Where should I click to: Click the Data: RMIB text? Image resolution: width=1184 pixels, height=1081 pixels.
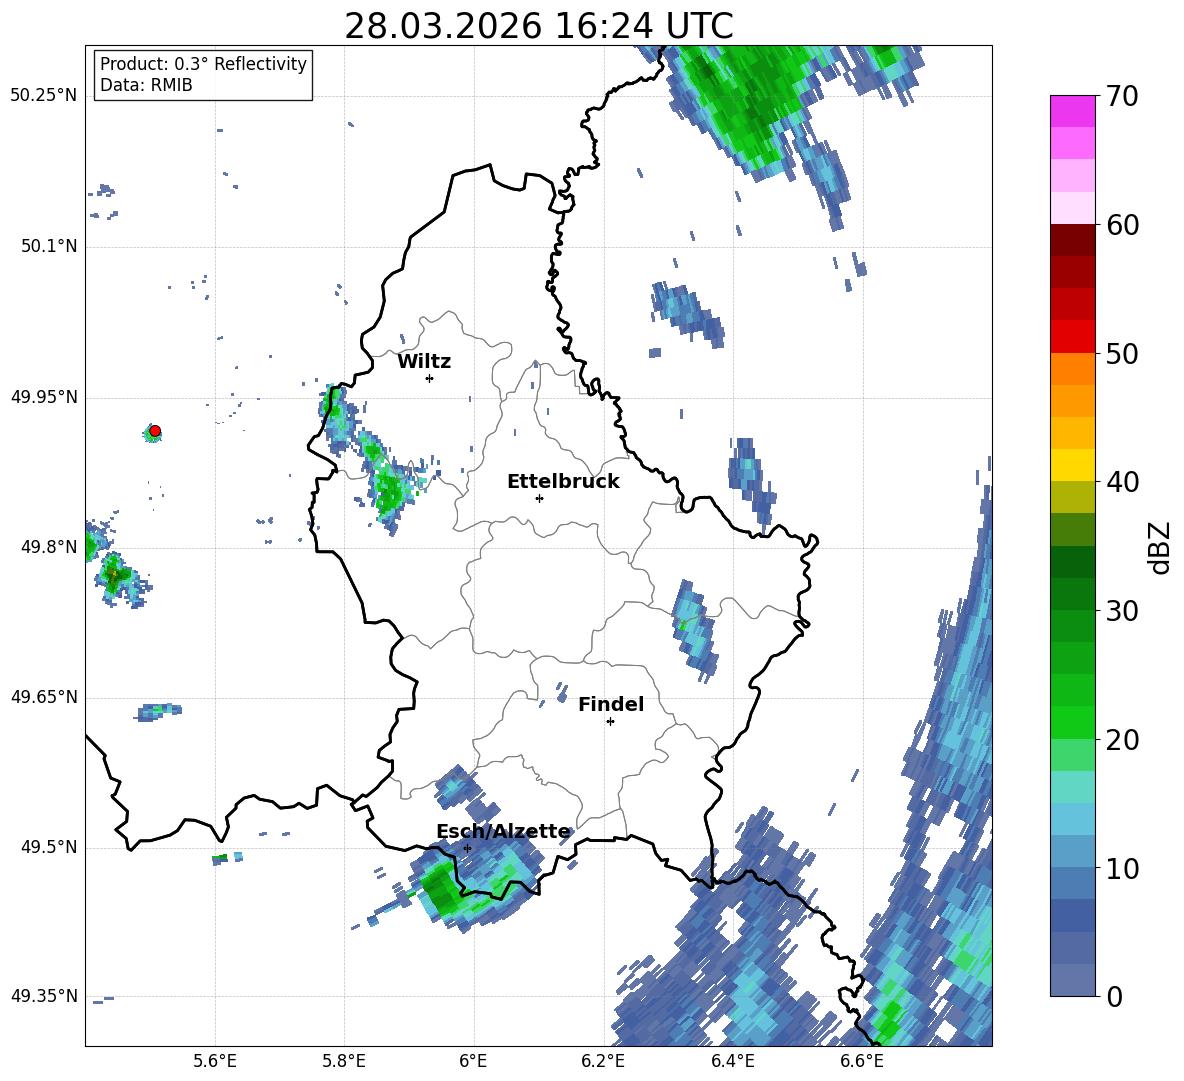[x=146, y=85]
